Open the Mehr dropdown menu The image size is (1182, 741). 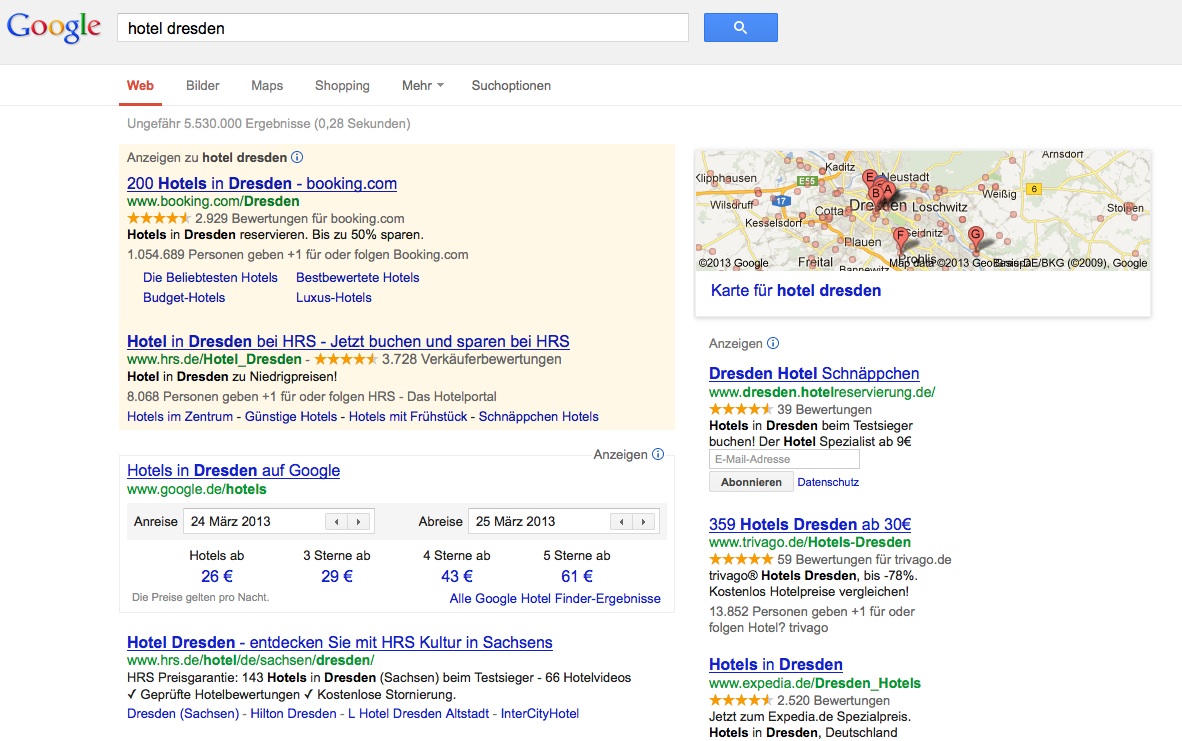[422, 85]
